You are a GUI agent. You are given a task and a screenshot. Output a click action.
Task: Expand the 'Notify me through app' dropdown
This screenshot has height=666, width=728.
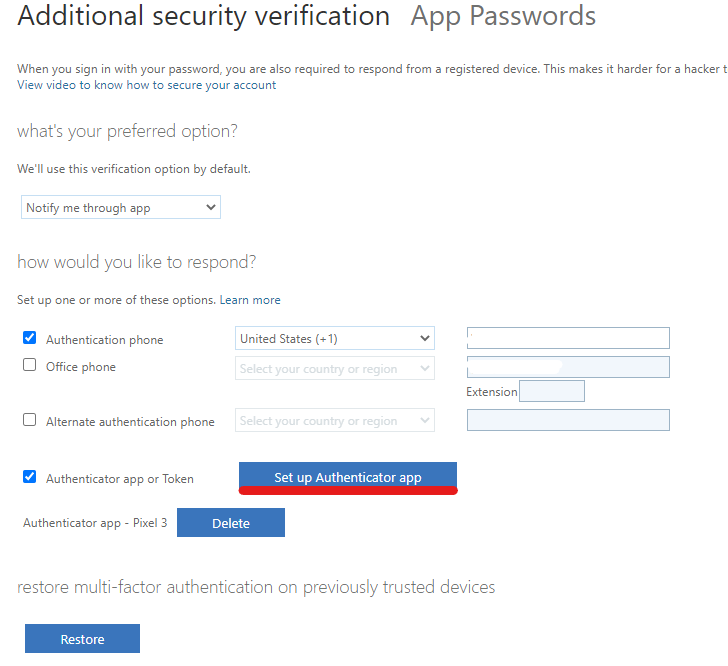(x=121, y=208)
